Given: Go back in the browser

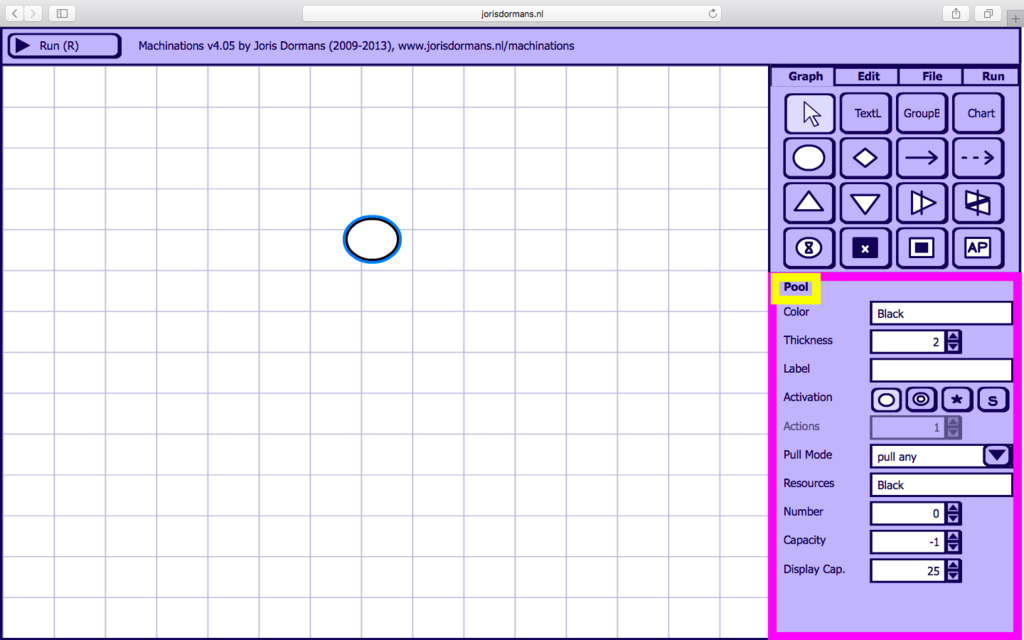Looking at the screenshot, I should click(x=14, y=13).
